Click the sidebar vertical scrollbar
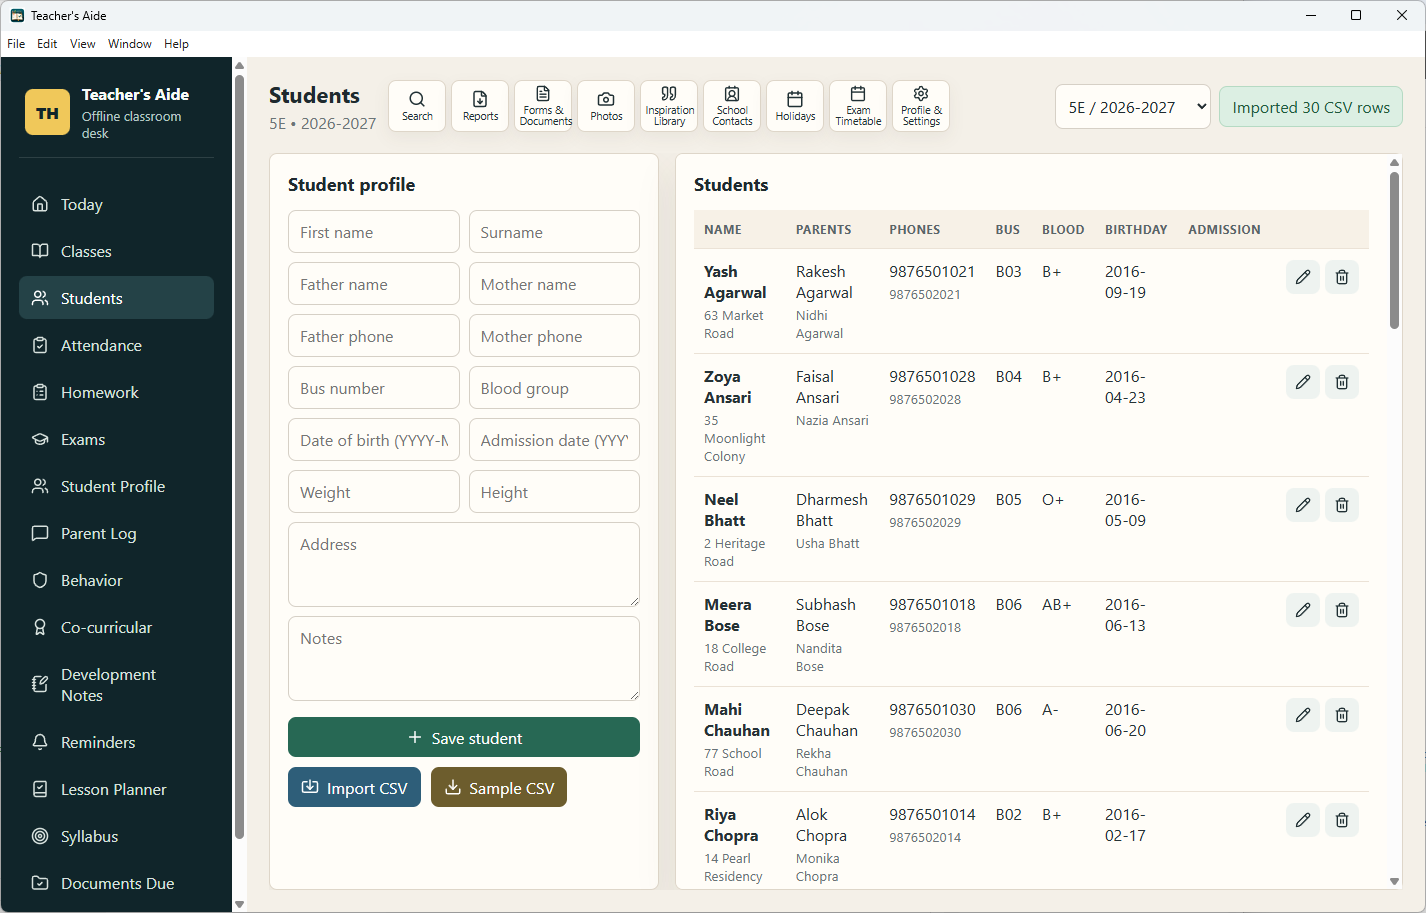The width and height of the screenshot is (1426, 913). tap(239, 457)
